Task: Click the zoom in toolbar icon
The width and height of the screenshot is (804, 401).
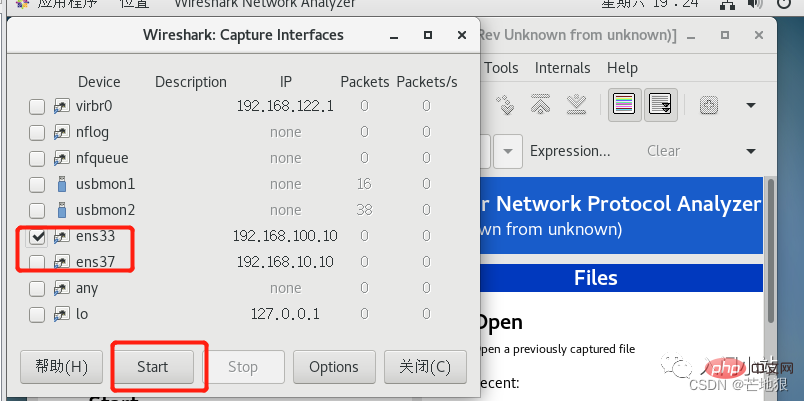Action: [709, 106]
